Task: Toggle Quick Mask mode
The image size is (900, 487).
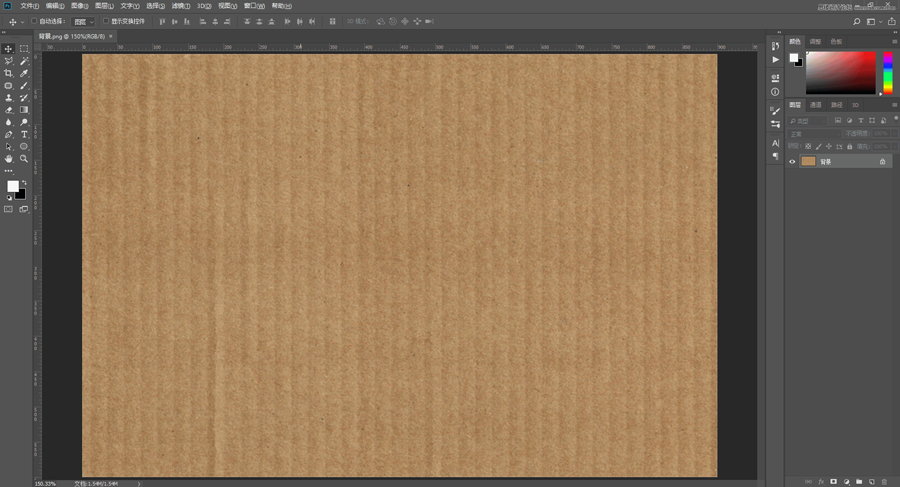Action: point(8,210)
